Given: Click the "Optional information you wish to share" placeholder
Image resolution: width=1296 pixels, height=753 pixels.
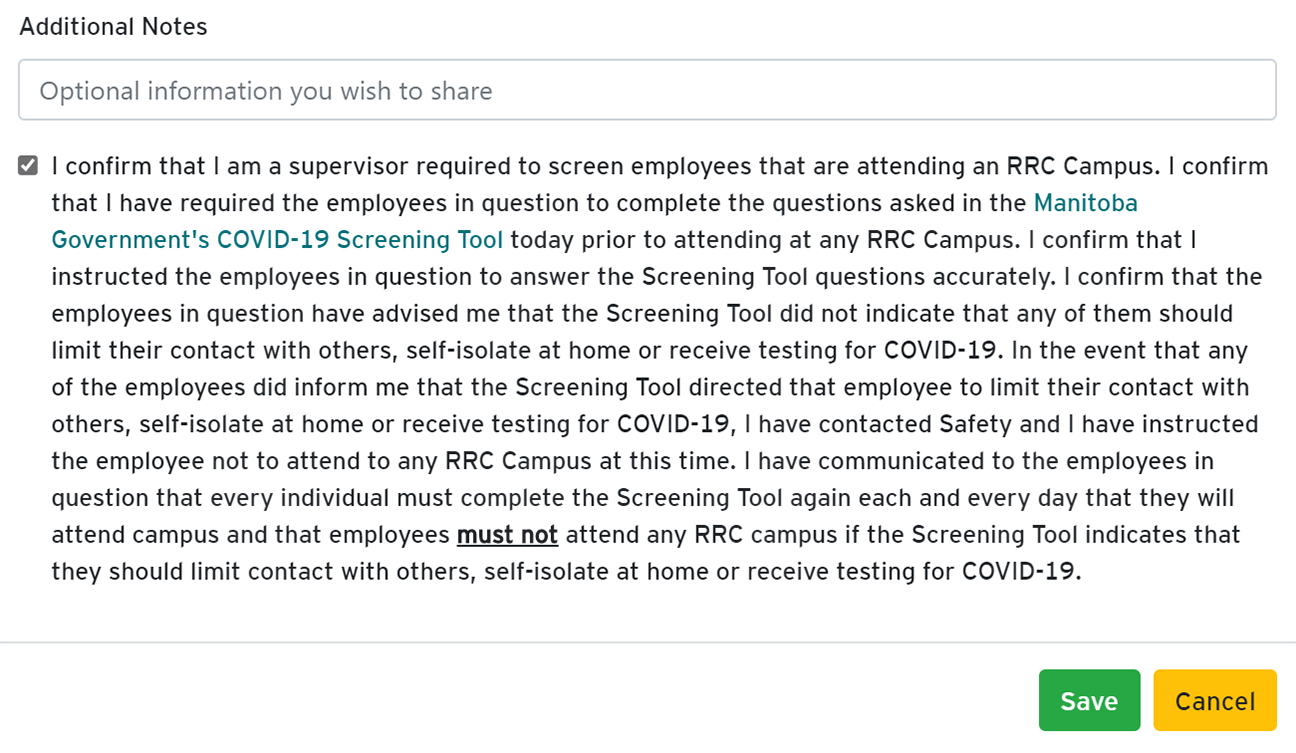Looking at the screenshot, I should tap(266, 91).
